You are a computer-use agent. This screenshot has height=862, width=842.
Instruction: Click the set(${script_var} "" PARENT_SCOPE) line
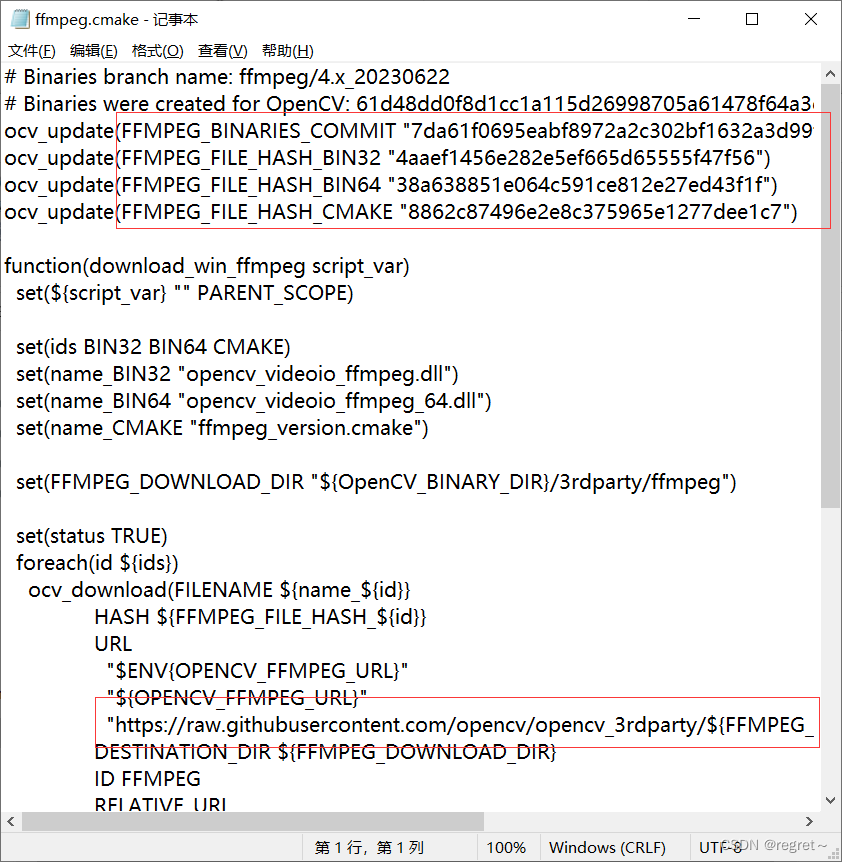pos(185,293)
